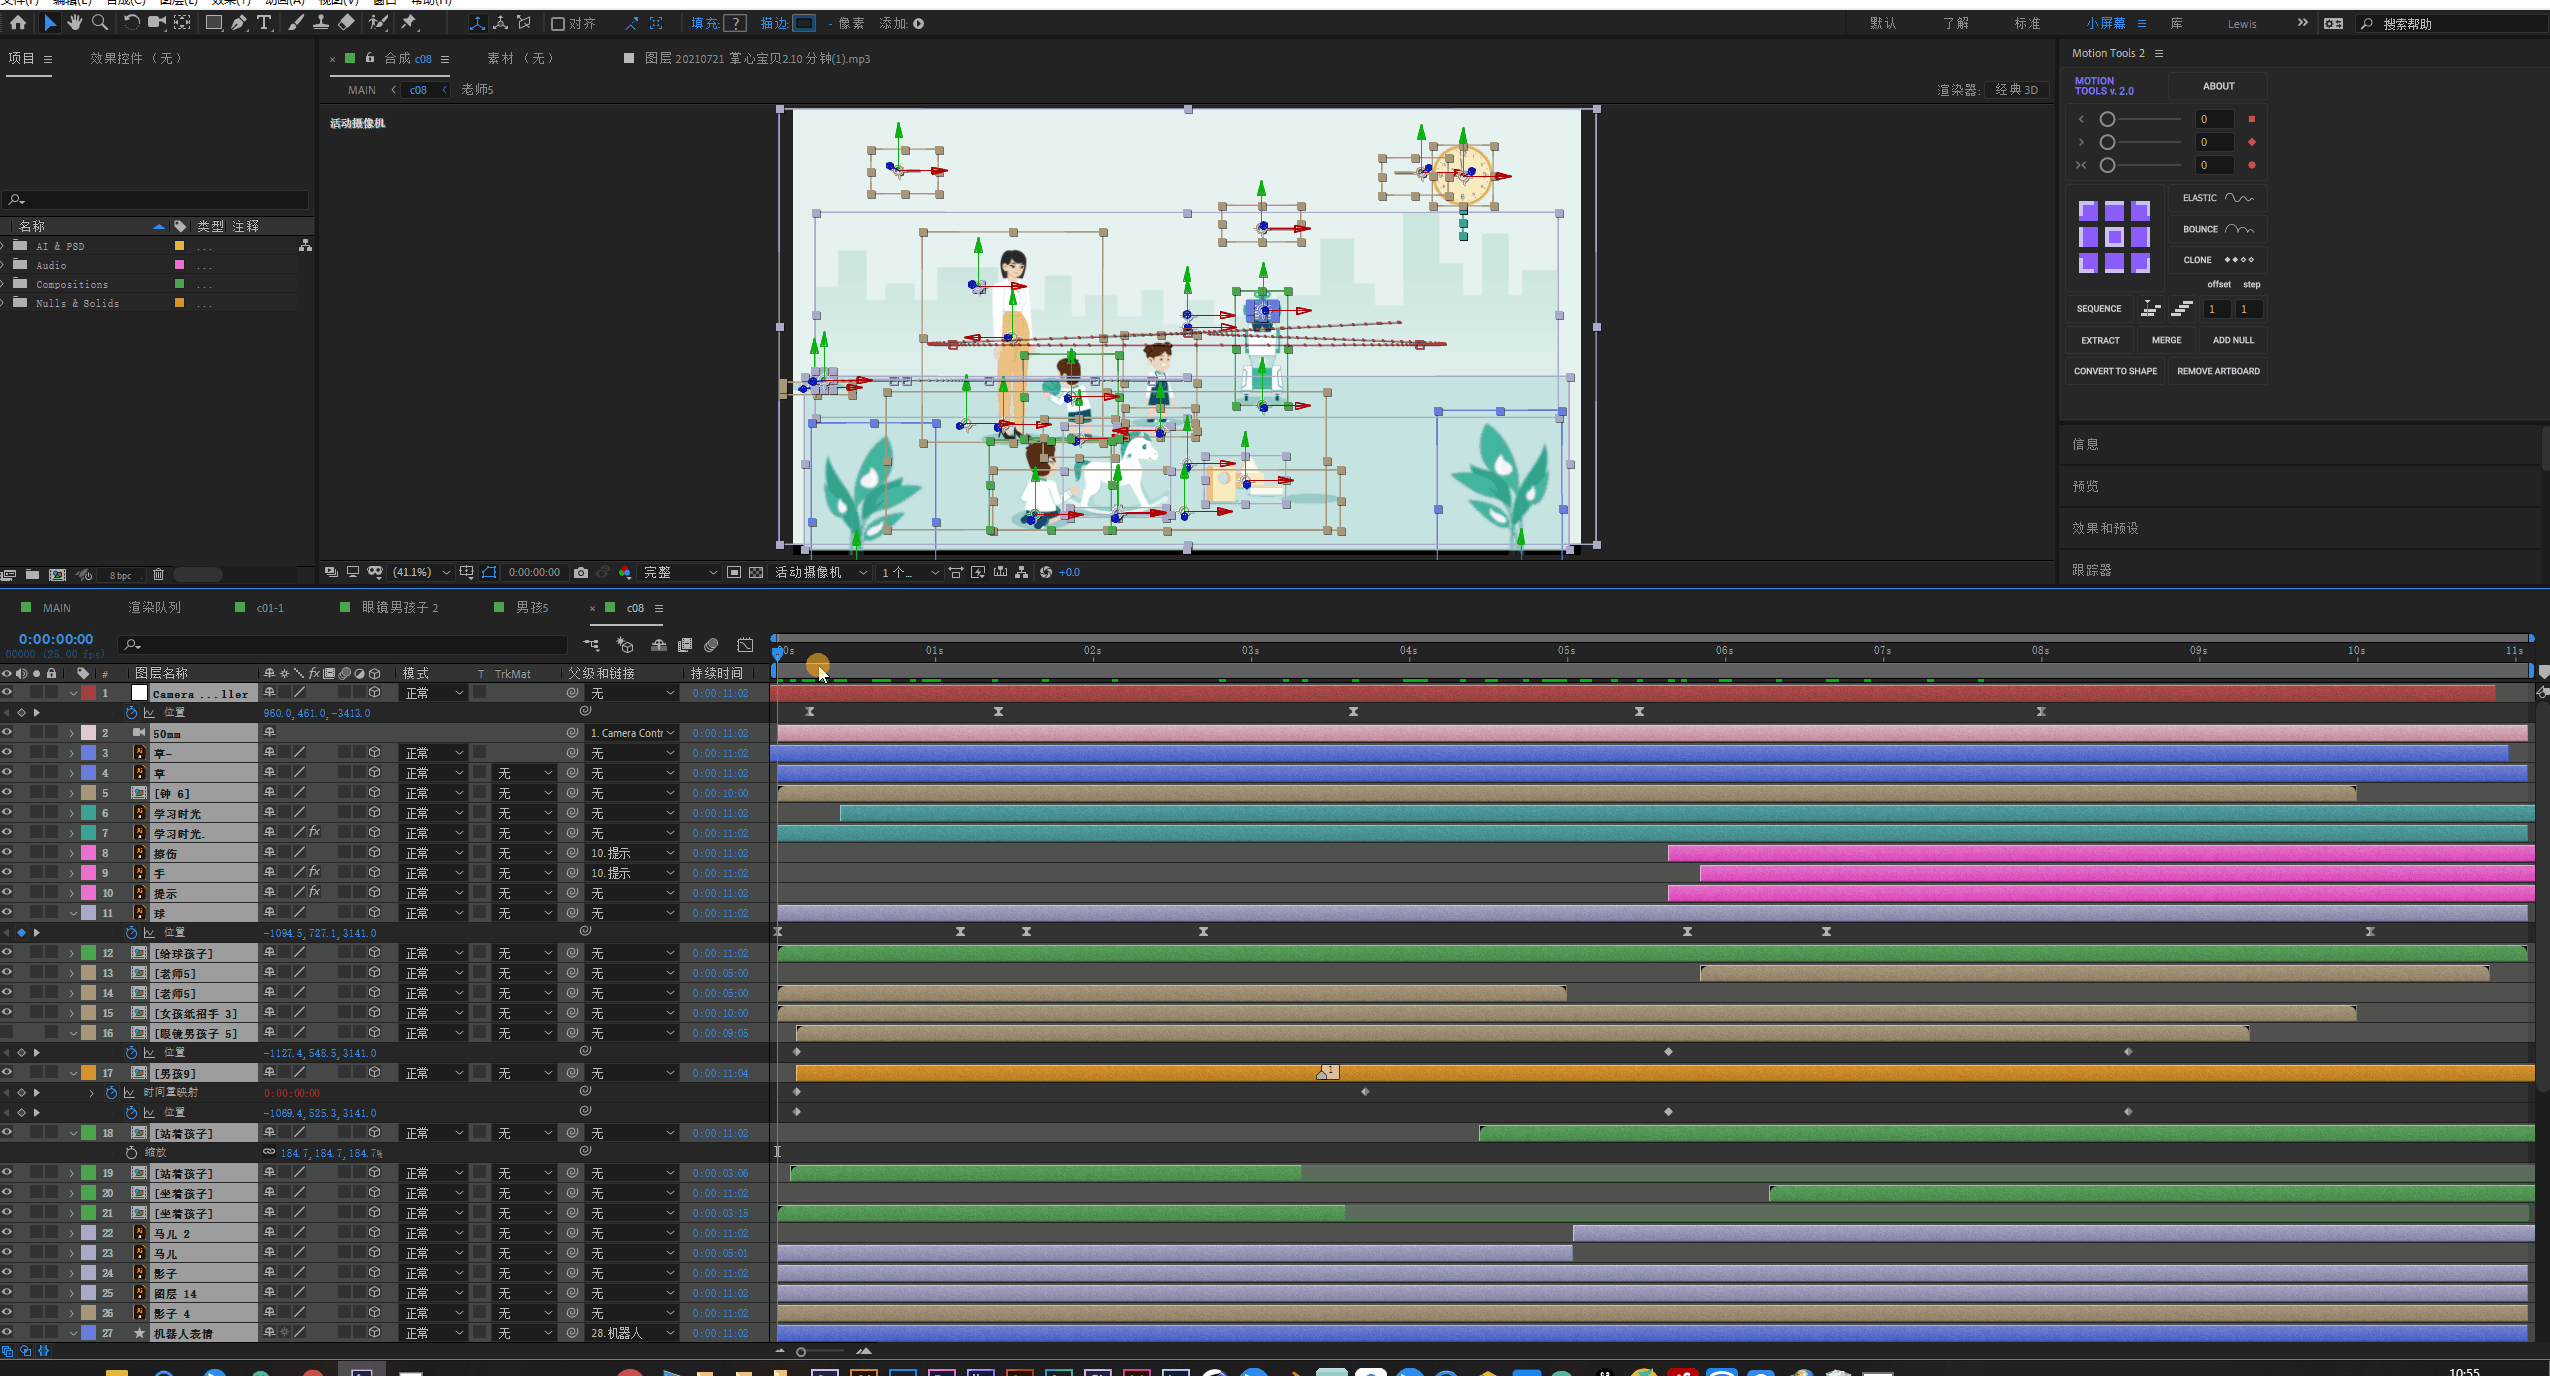Toggle visibility of layer 球

pos(7,912)
